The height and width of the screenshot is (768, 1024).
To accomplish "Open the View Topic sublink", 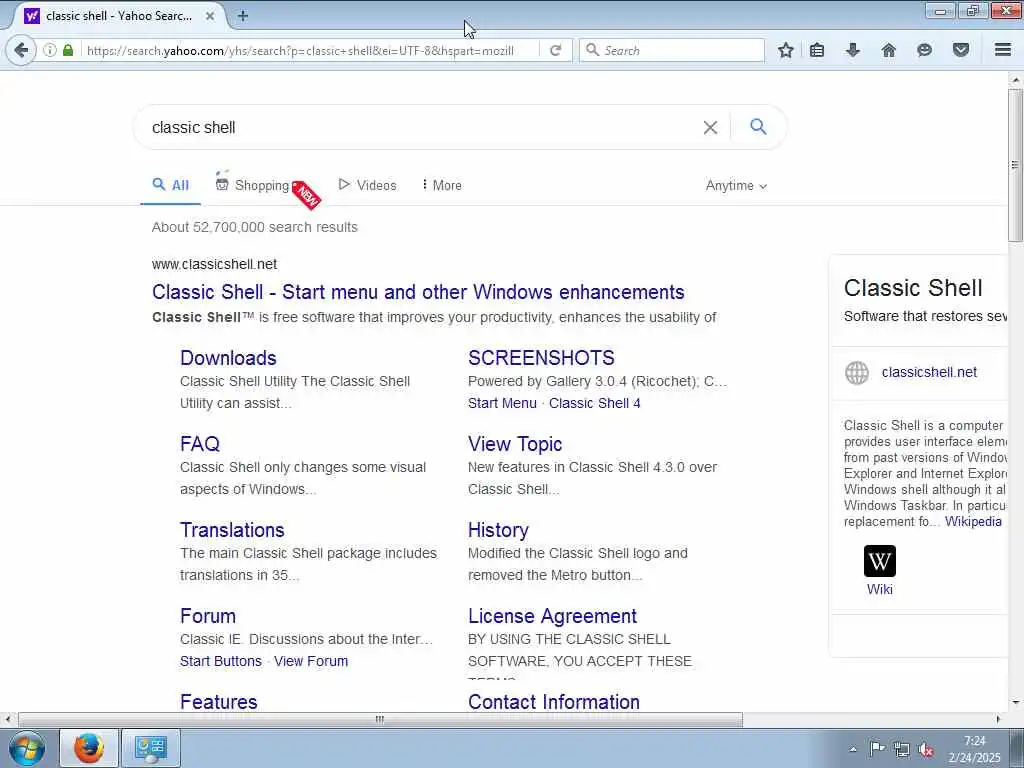I will pos(515,444).
